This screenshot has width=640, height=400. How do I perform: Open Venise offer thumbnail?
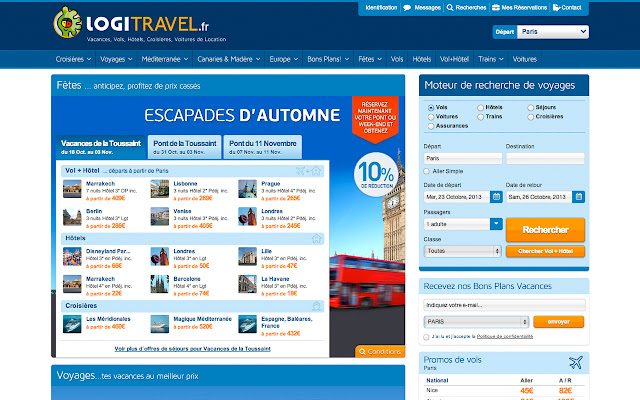[x=160, y=217]
